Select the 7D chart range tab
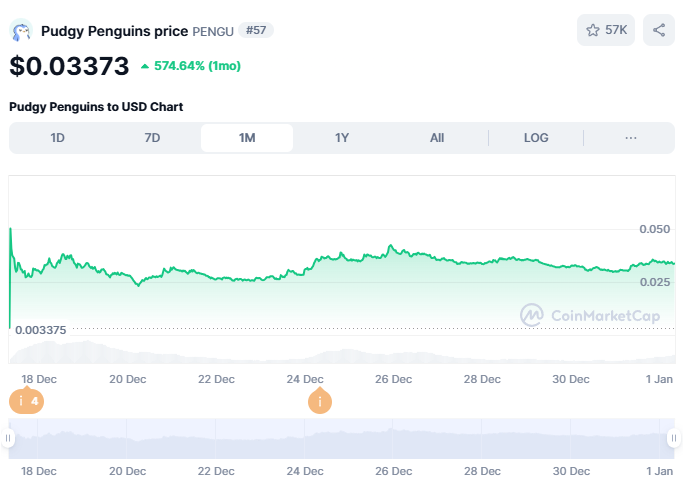Viewport: 686px width, 489px height. (x=152, y=138)
